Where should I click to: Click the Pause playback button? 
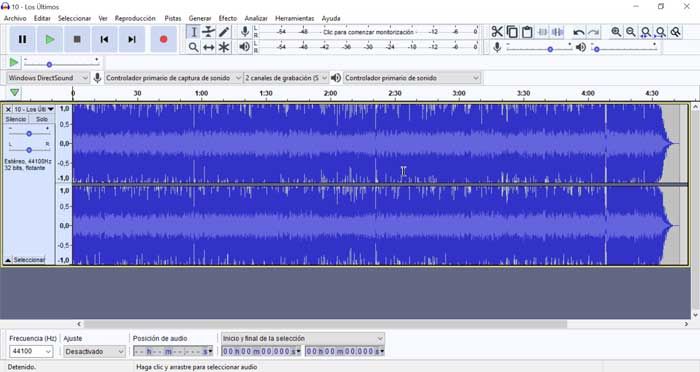[22, 39]
